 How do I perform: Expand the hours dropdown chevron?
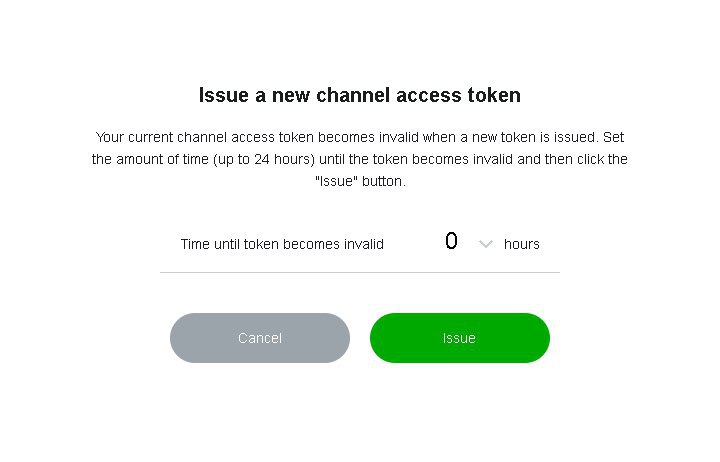click(486, 244)
